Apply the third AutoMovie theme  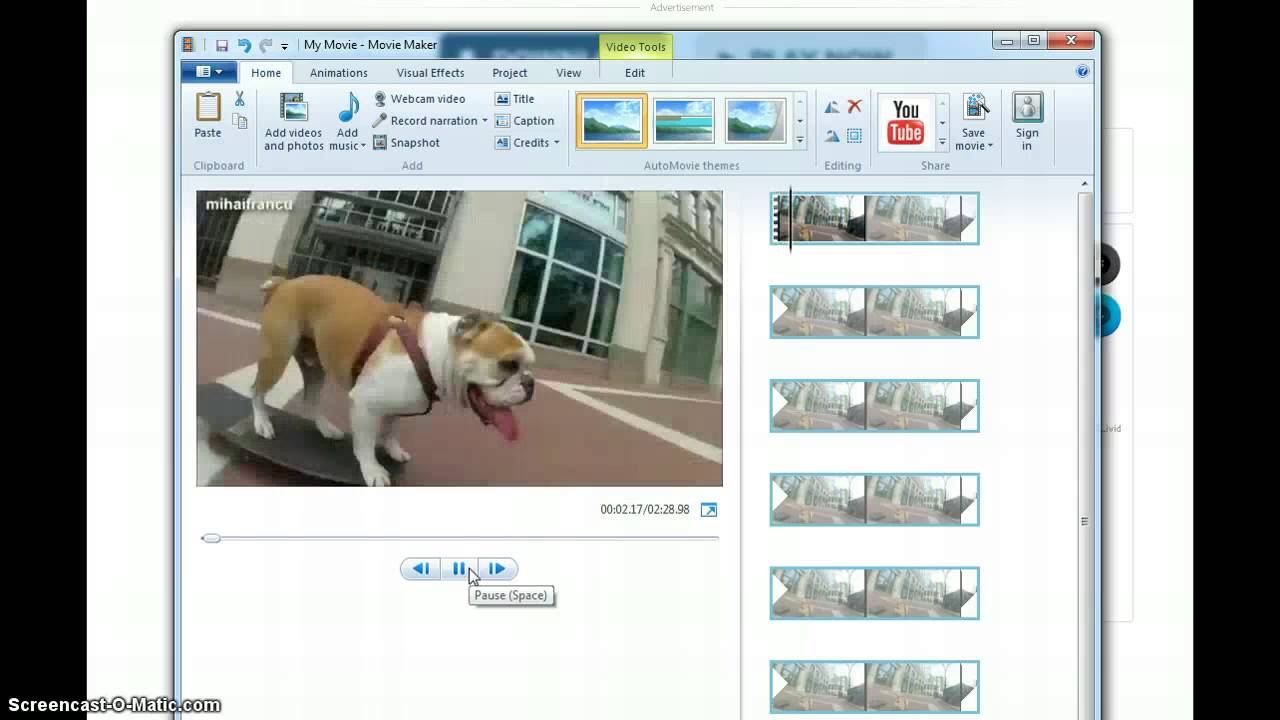(755, 121)
